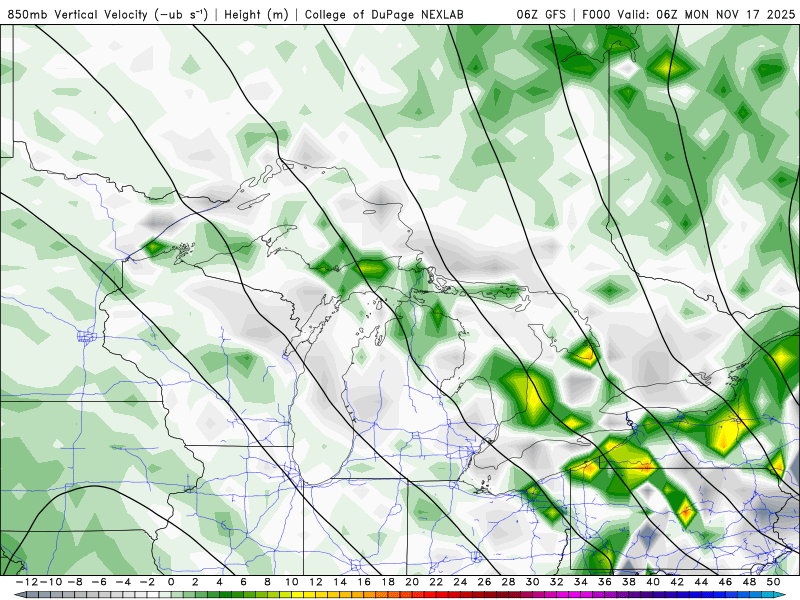Click the '-6' color scale label
Image resolution: width=800 pixels, height=600 pixels.
98,582
